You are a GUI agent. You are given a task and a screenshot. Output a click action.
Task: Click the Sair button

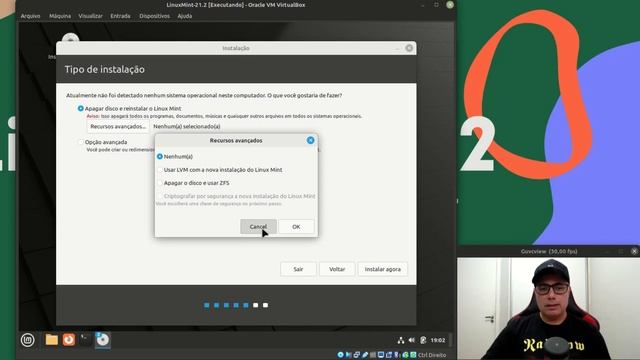[x=298, y=269]
